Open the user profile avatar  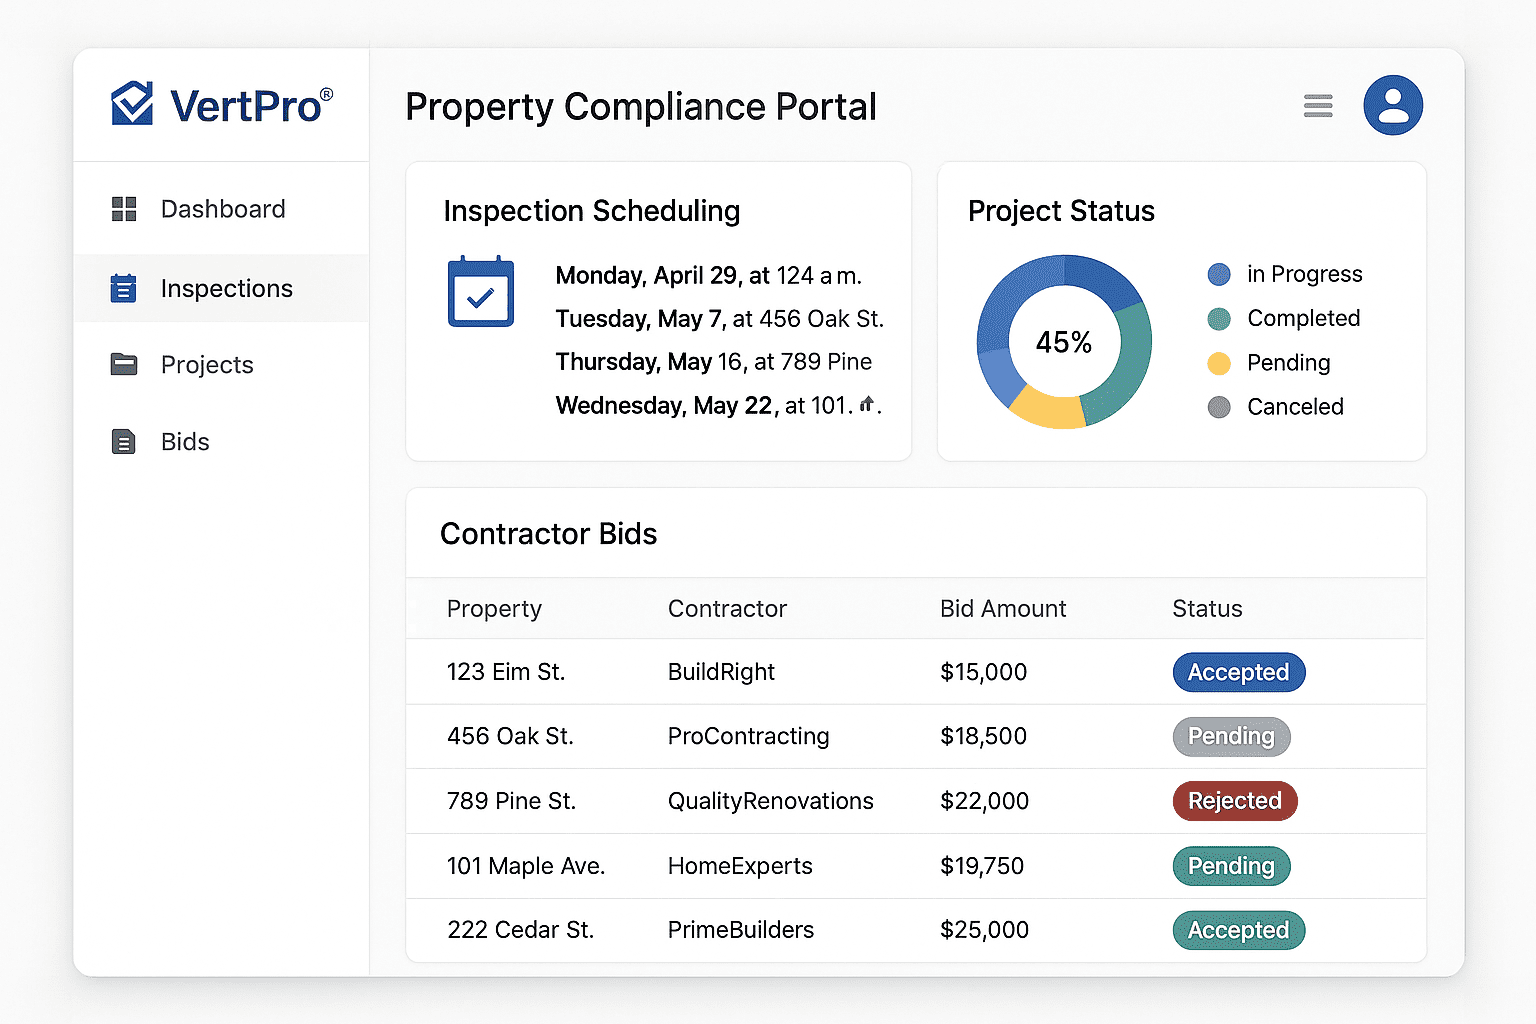pos(1392,105)
